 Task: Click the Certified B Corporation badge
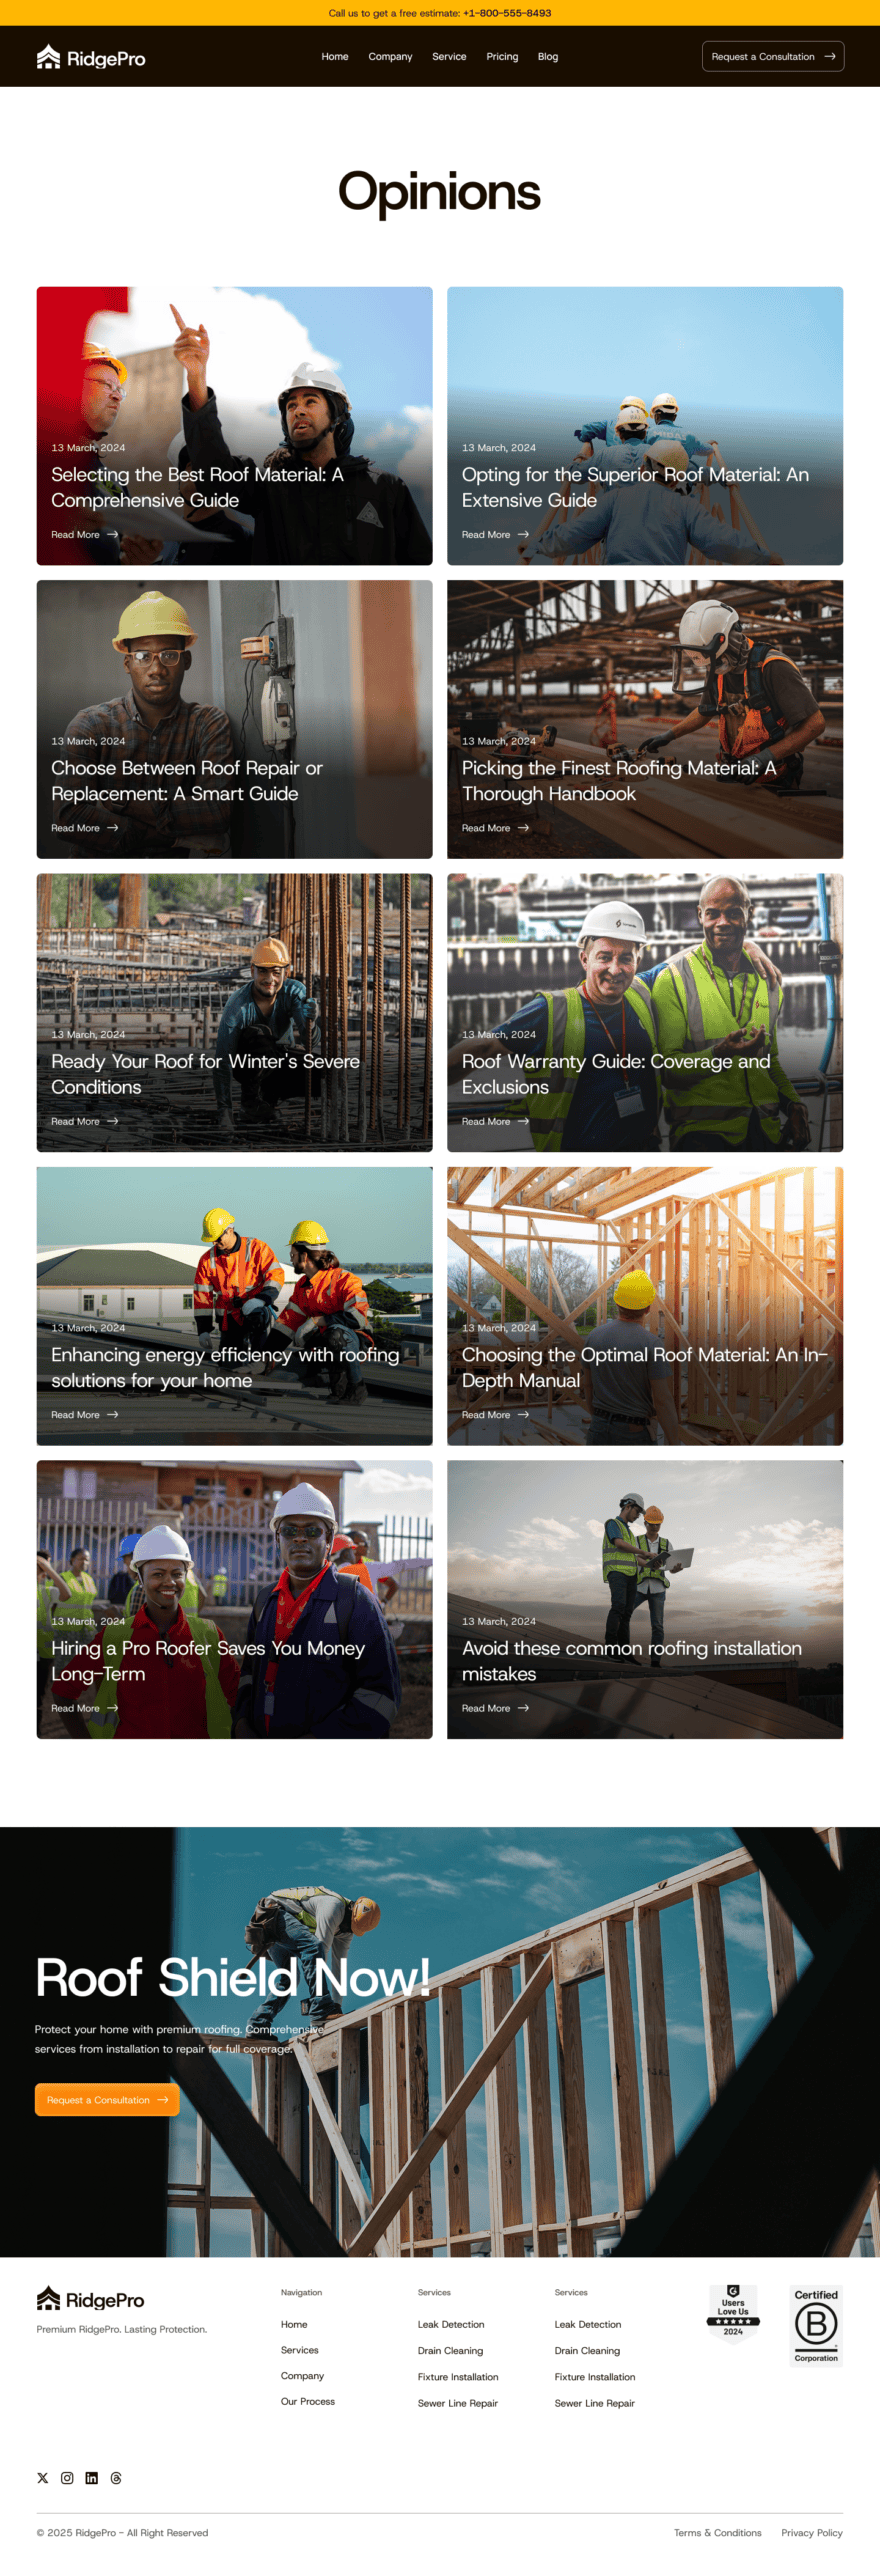pyautogui.click(x=816, y=2325)
